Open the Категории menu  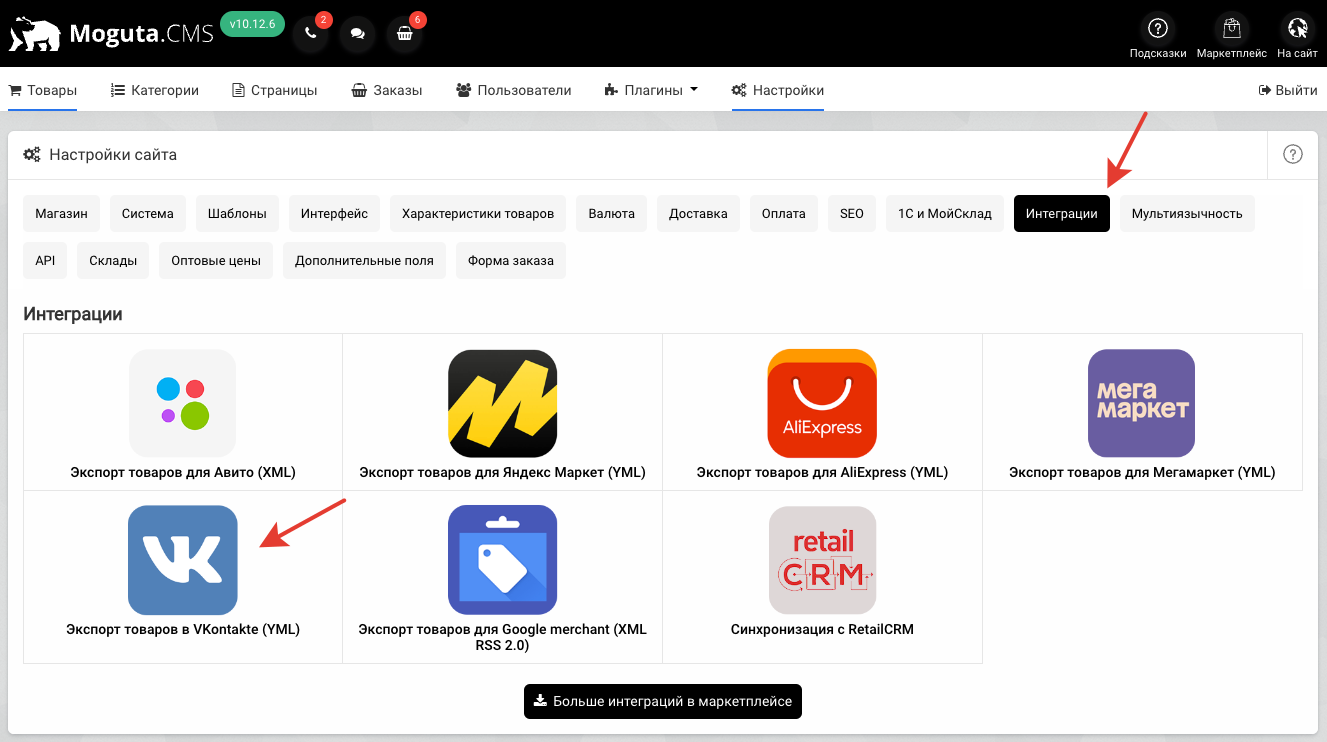pos(155,90)
